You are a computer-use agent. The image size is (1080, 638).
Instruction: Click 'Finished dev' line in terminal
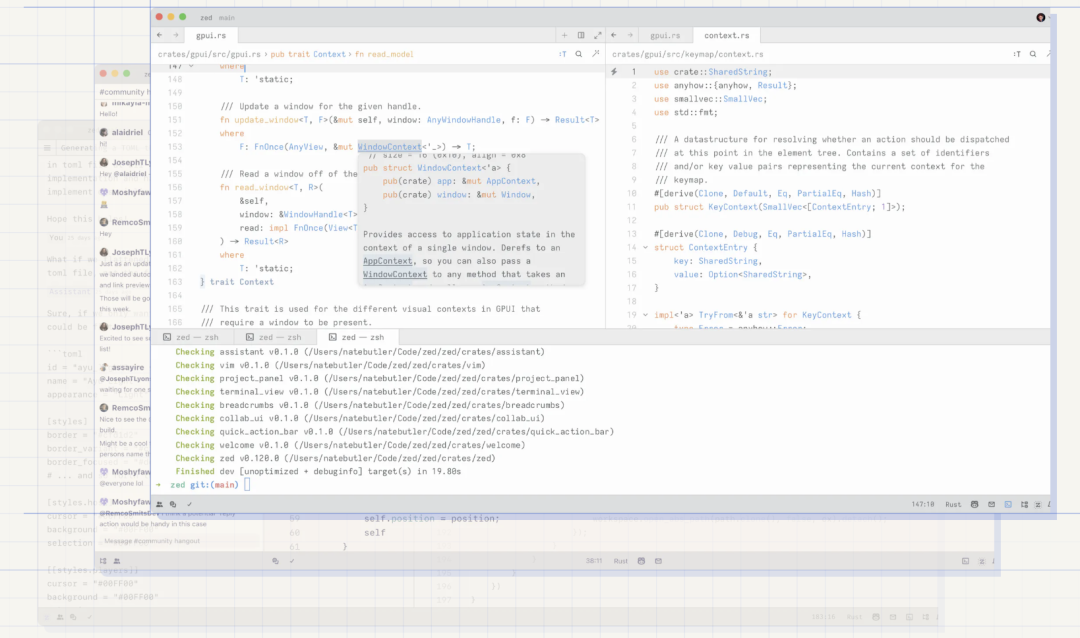point(318,471)
